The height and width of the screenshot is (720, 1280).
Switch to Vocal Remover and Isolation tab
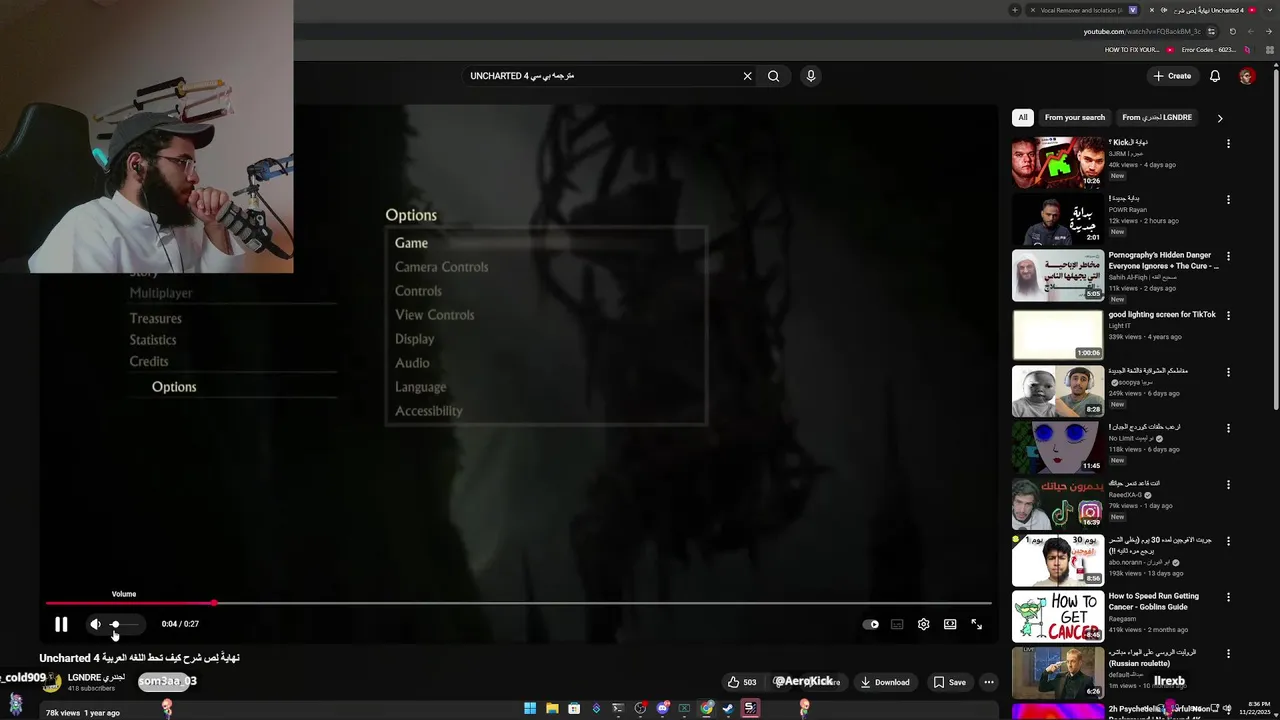[x=1082, y=10]
